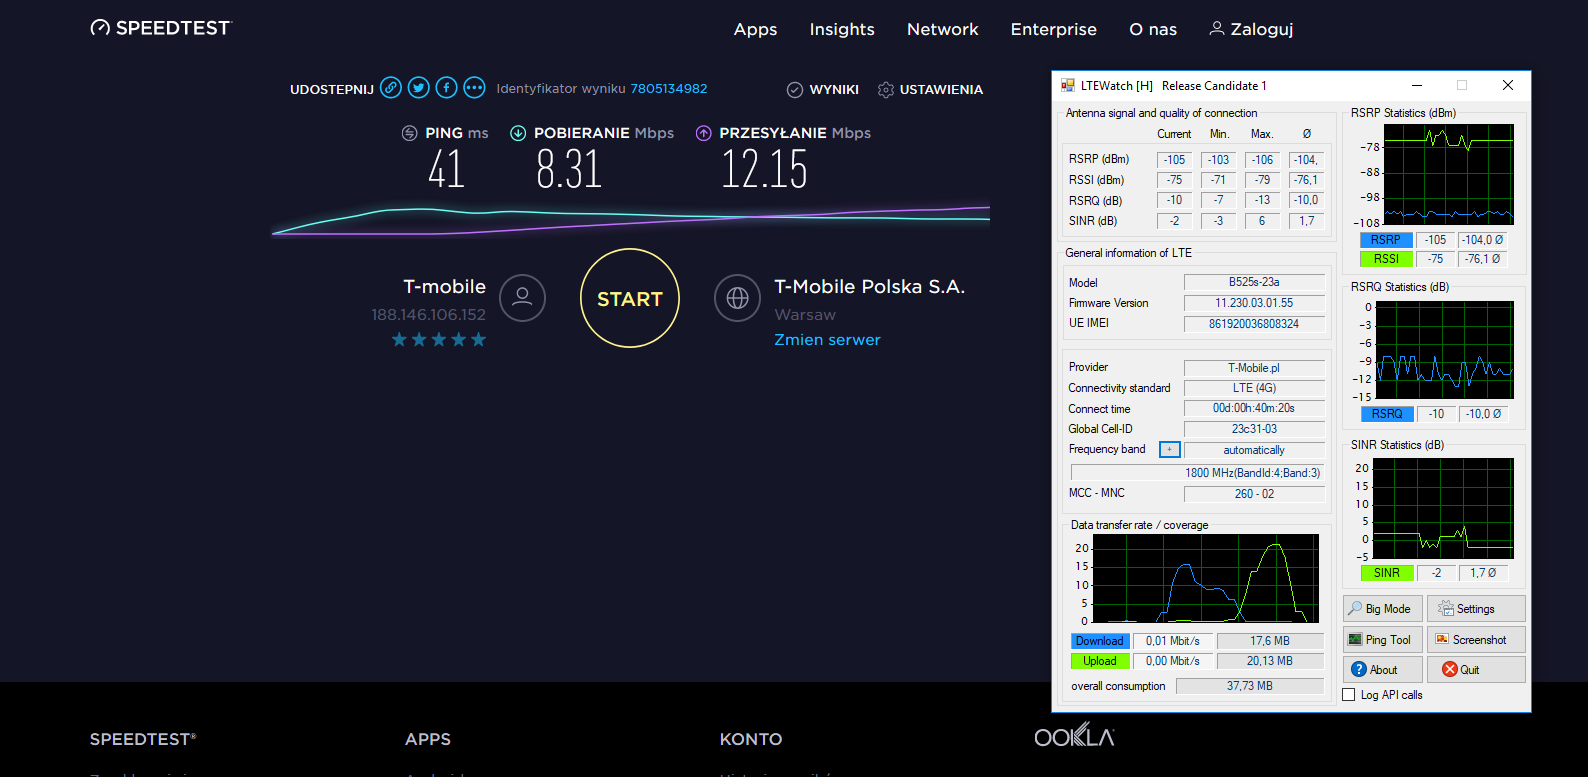Click the upload arrow icon by Przesyłanie
This screenshot has height=777, width=1588.
(704, 133)
